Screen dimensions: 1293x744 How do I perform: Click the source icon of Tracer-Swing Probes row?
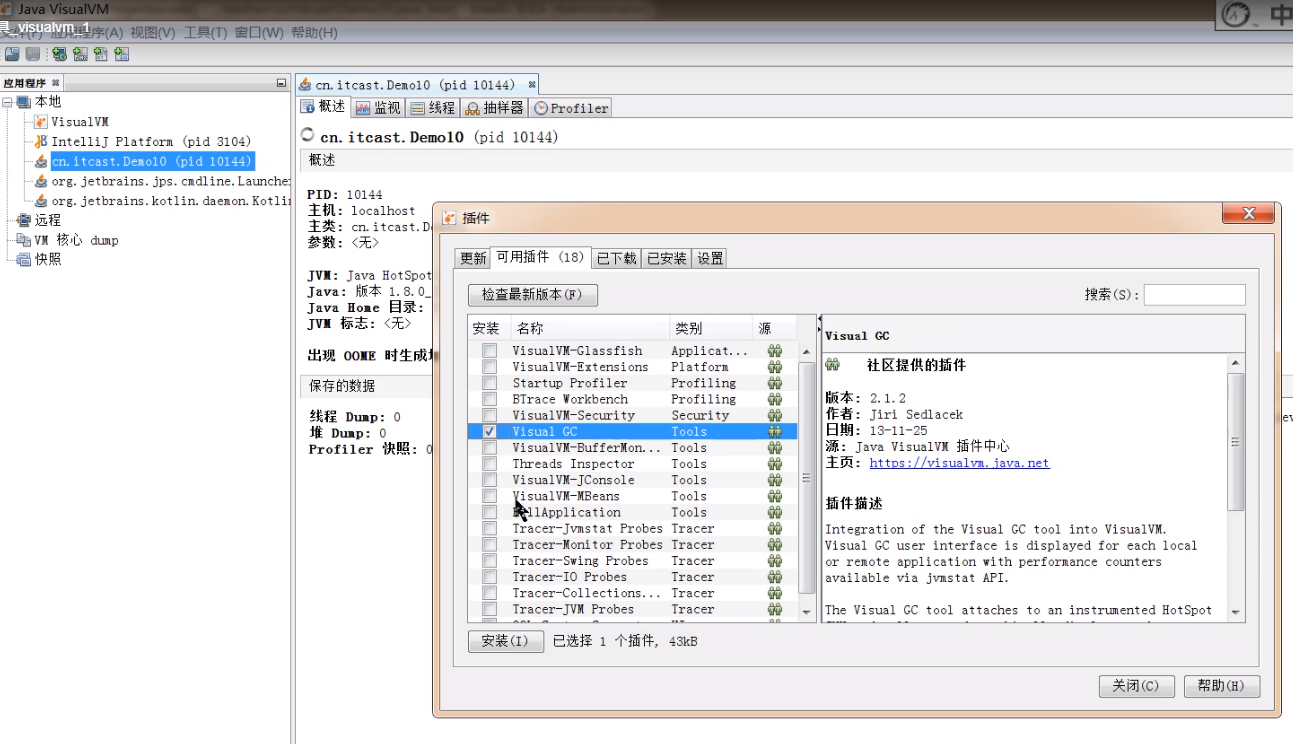pyautogui.click(x=774, y=560)
